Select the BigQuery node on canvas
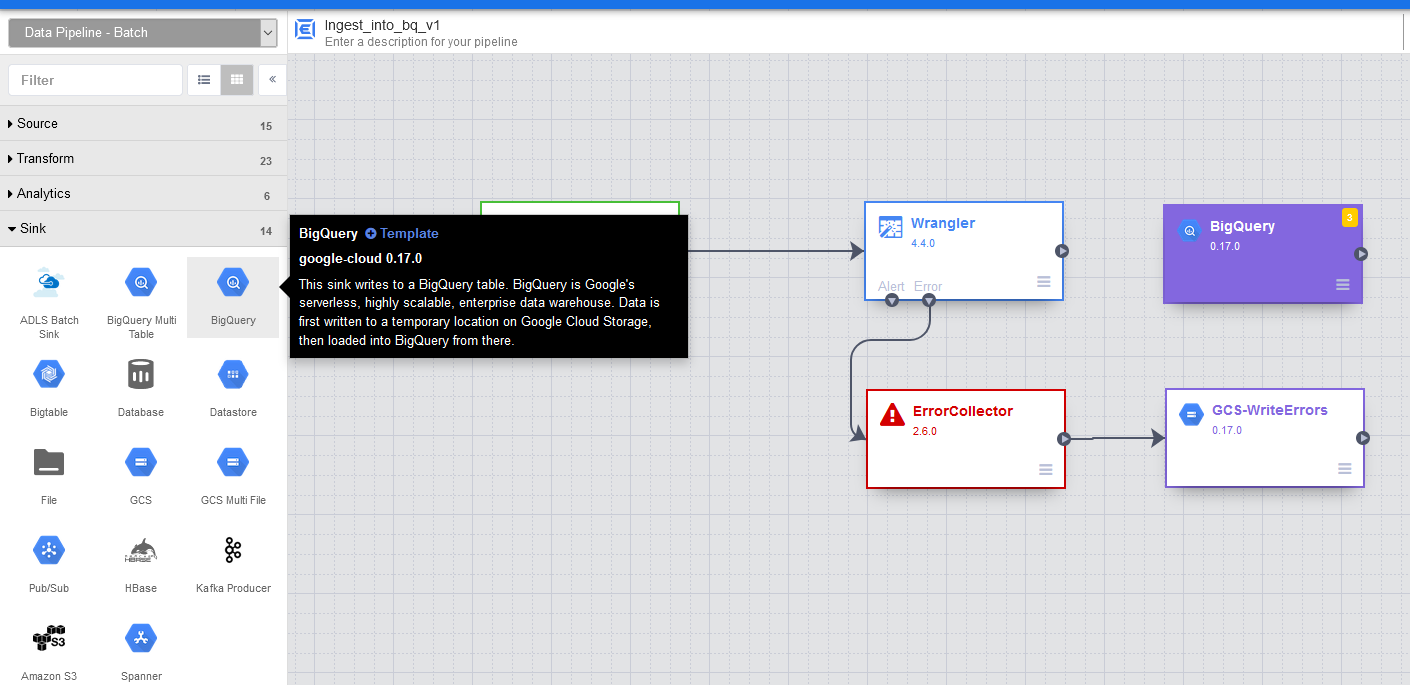This screenshot has width=1410, height=685. pyautogui.click(x=1263, y=254)
